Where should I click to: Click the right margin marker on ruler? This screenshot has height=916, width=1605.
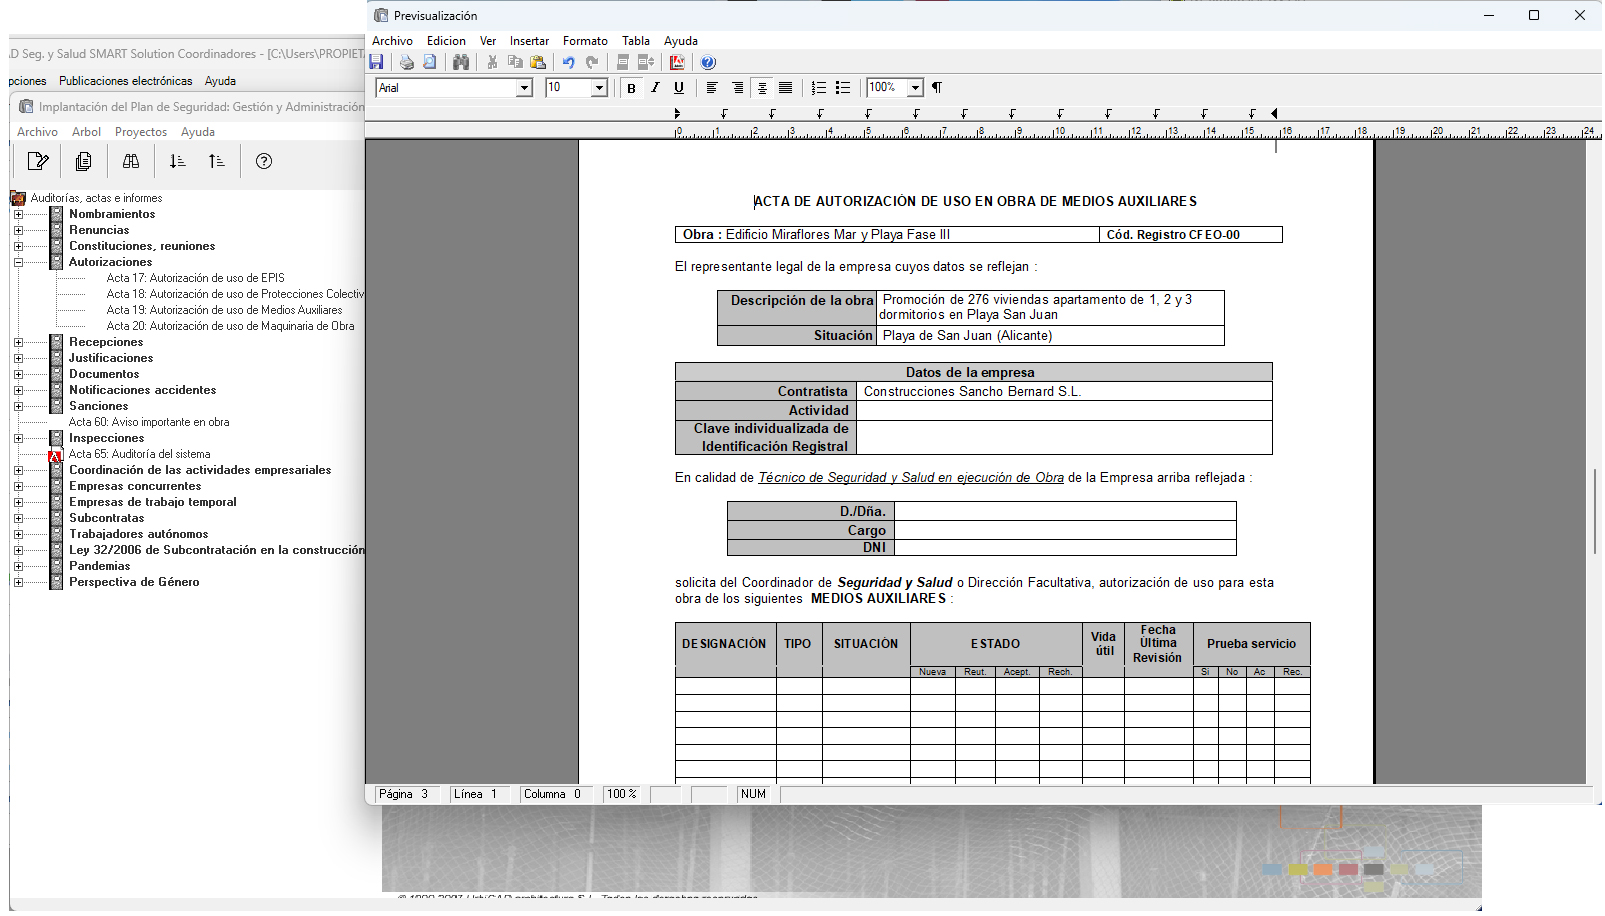tap(1274, 114)
